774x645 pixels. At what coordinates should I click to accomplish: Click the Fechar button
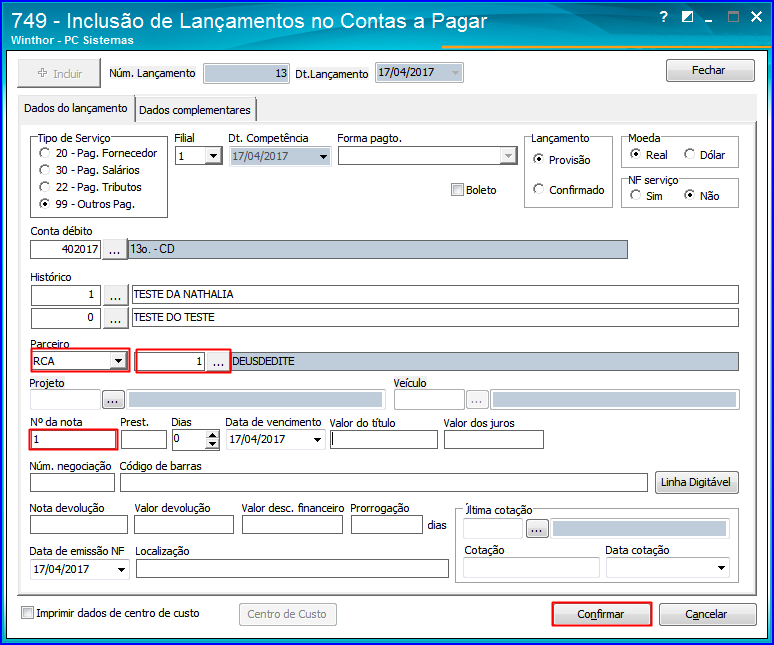pyautogui.click(x=710, y=71)
